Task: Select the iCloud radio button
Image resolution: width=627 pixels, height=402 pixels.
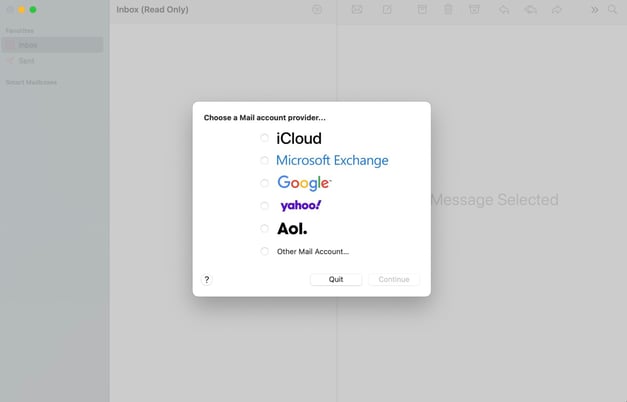Action: tap(264, 138)
